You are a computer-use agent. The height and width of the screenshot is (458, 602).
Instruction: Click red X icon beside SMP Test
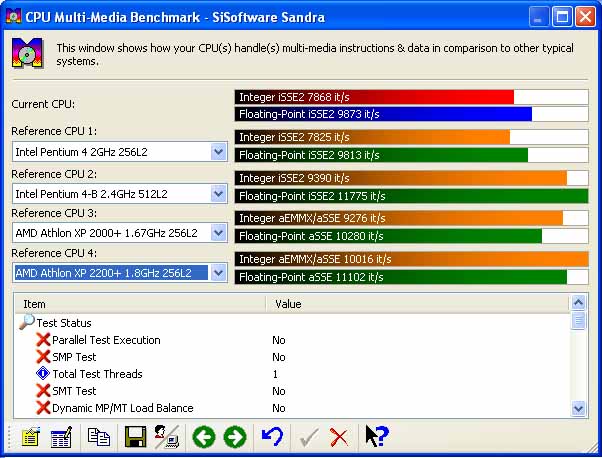tap(43, 357)
